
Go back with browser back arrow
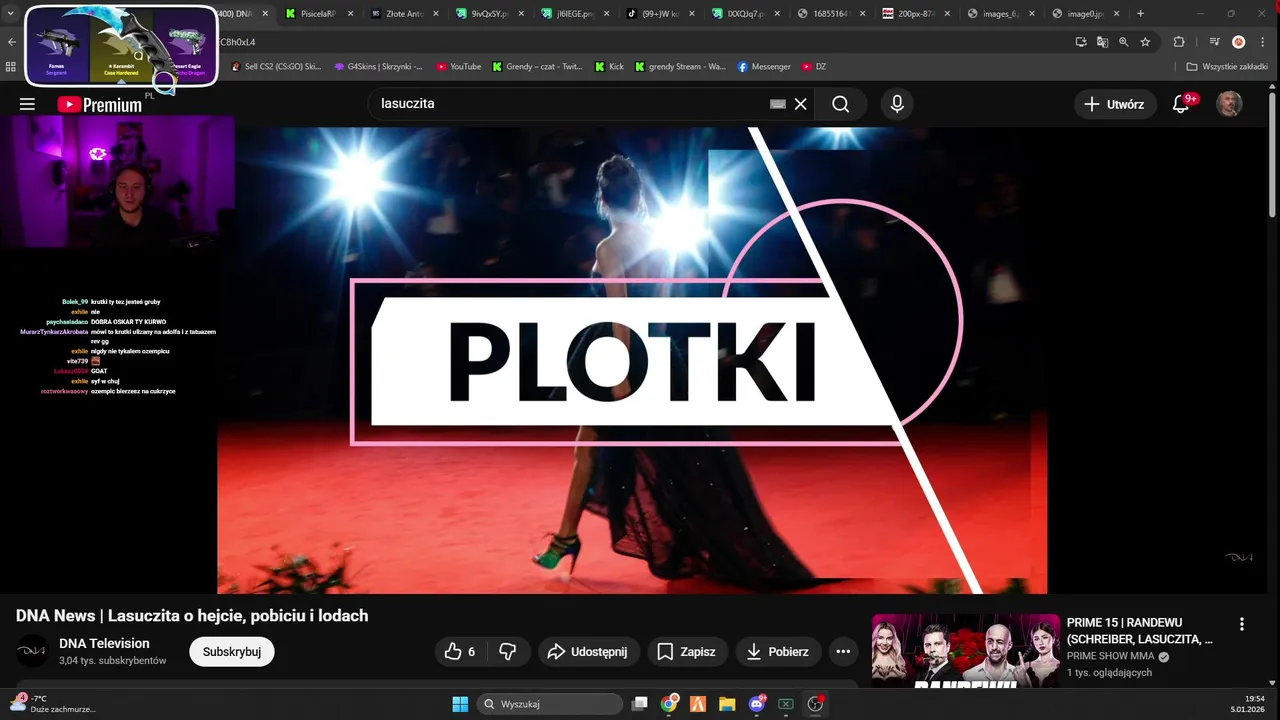pyautogui.click(x=11, y=42)
